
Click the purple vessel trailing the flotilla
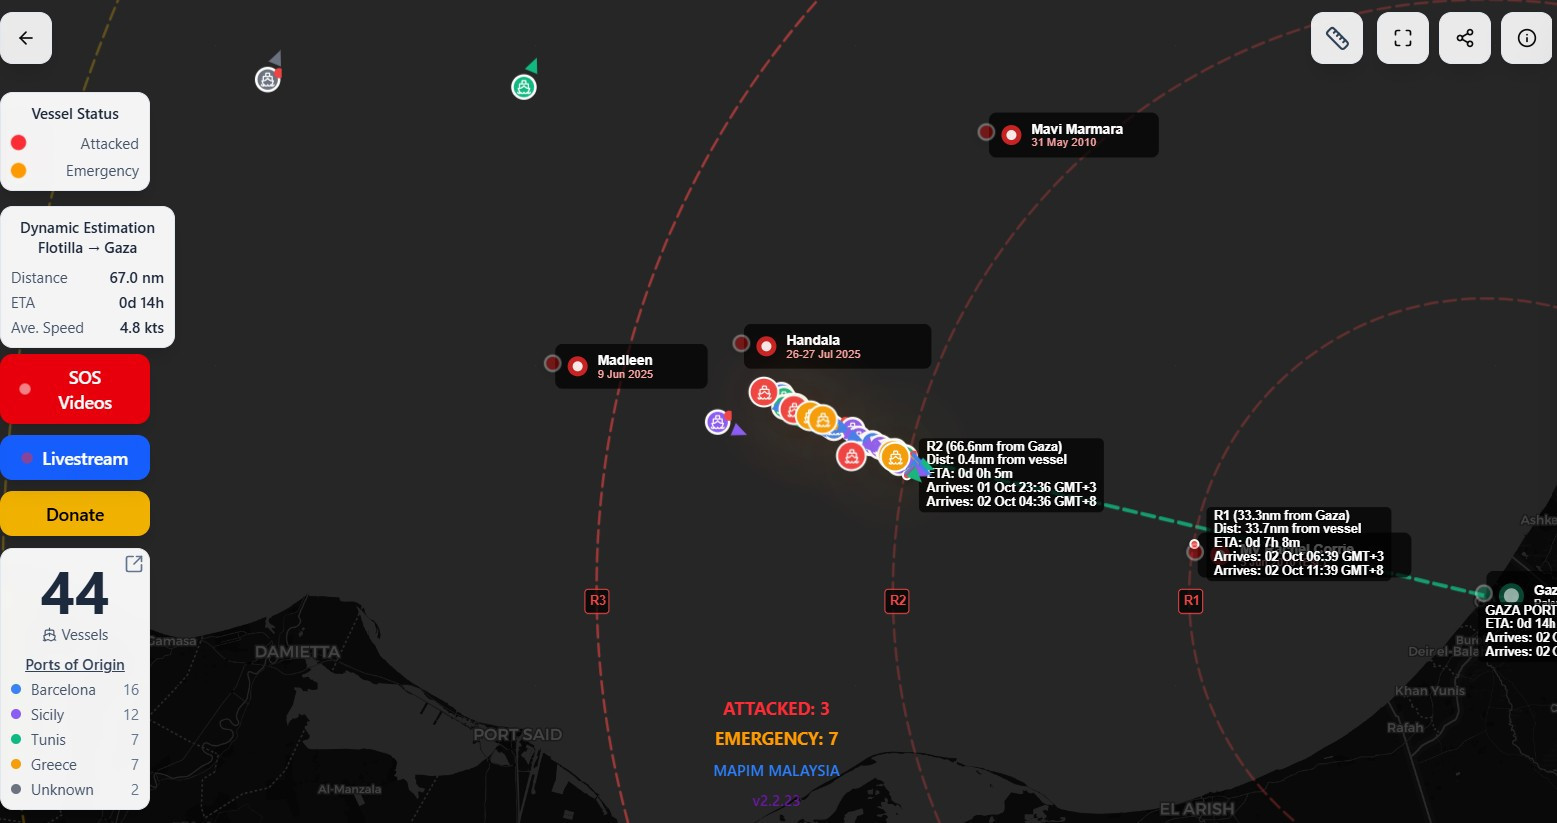[717, 422]
